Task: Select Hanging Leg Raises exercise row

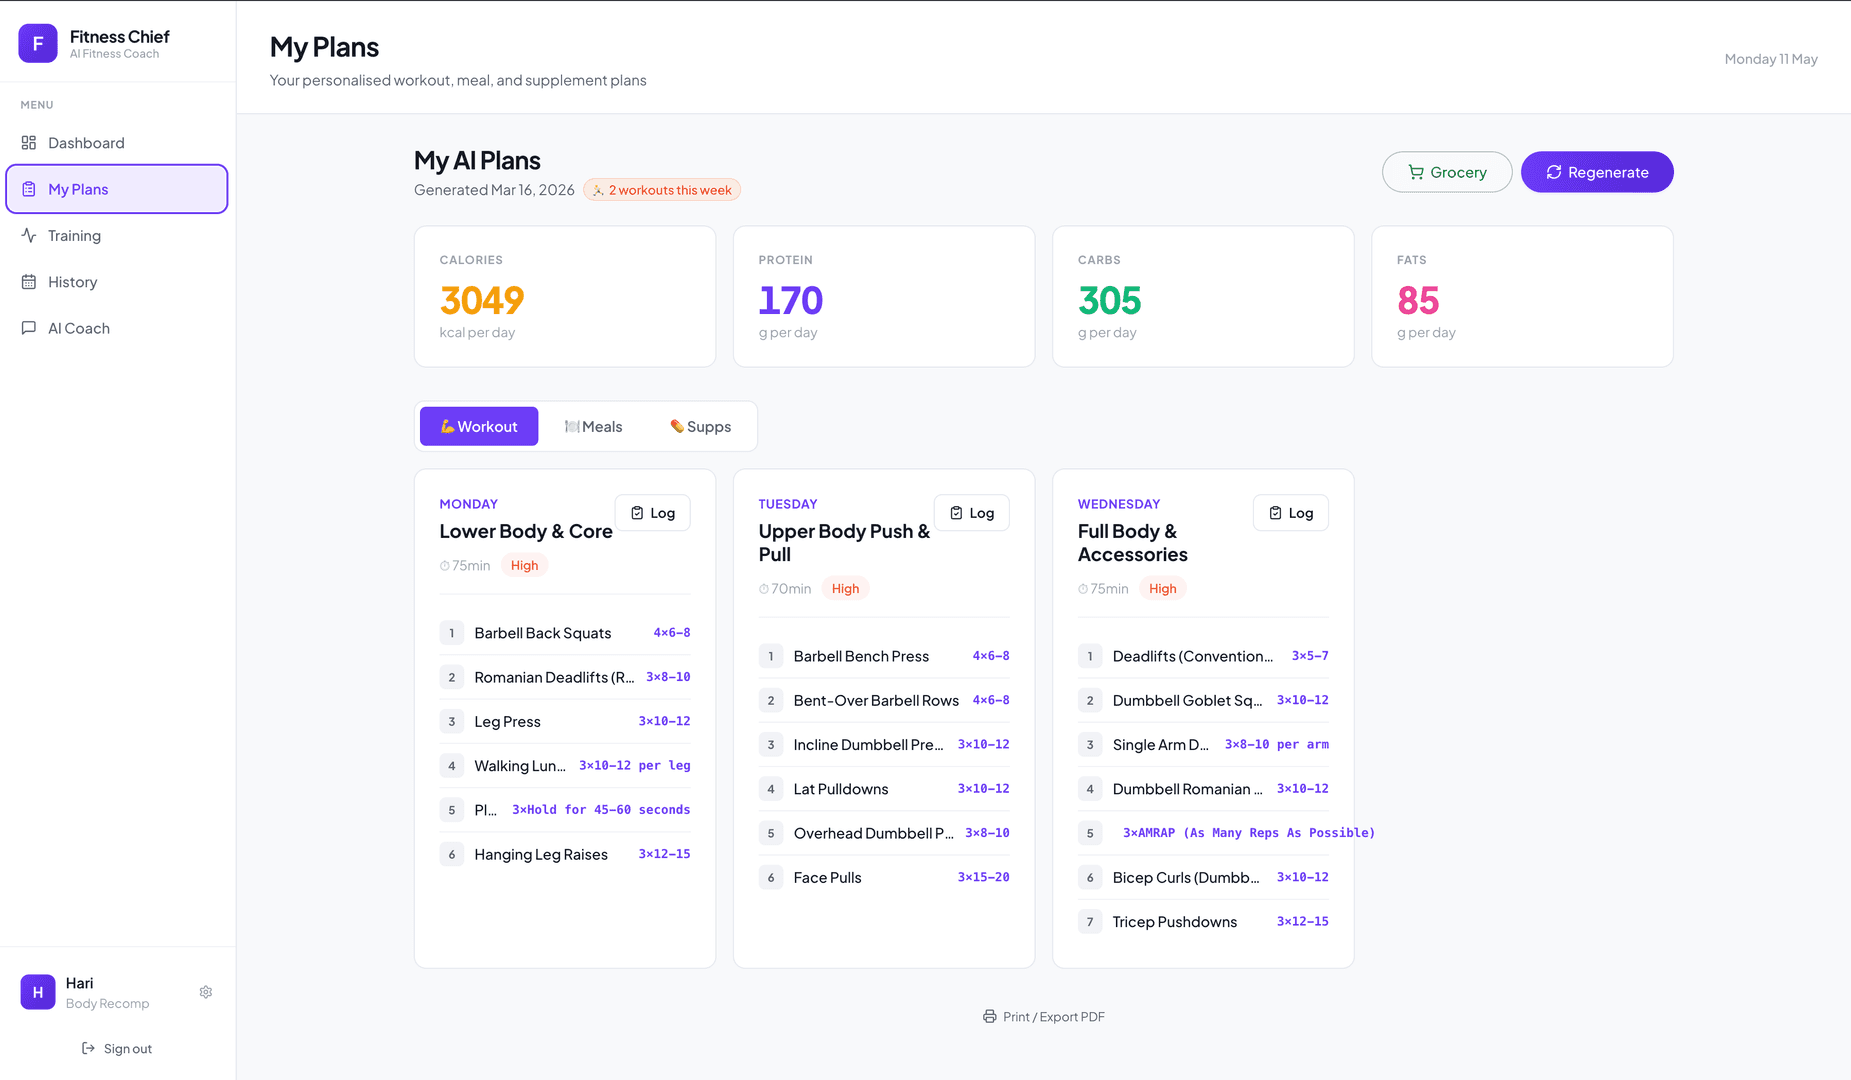Action: pos(565,854)
